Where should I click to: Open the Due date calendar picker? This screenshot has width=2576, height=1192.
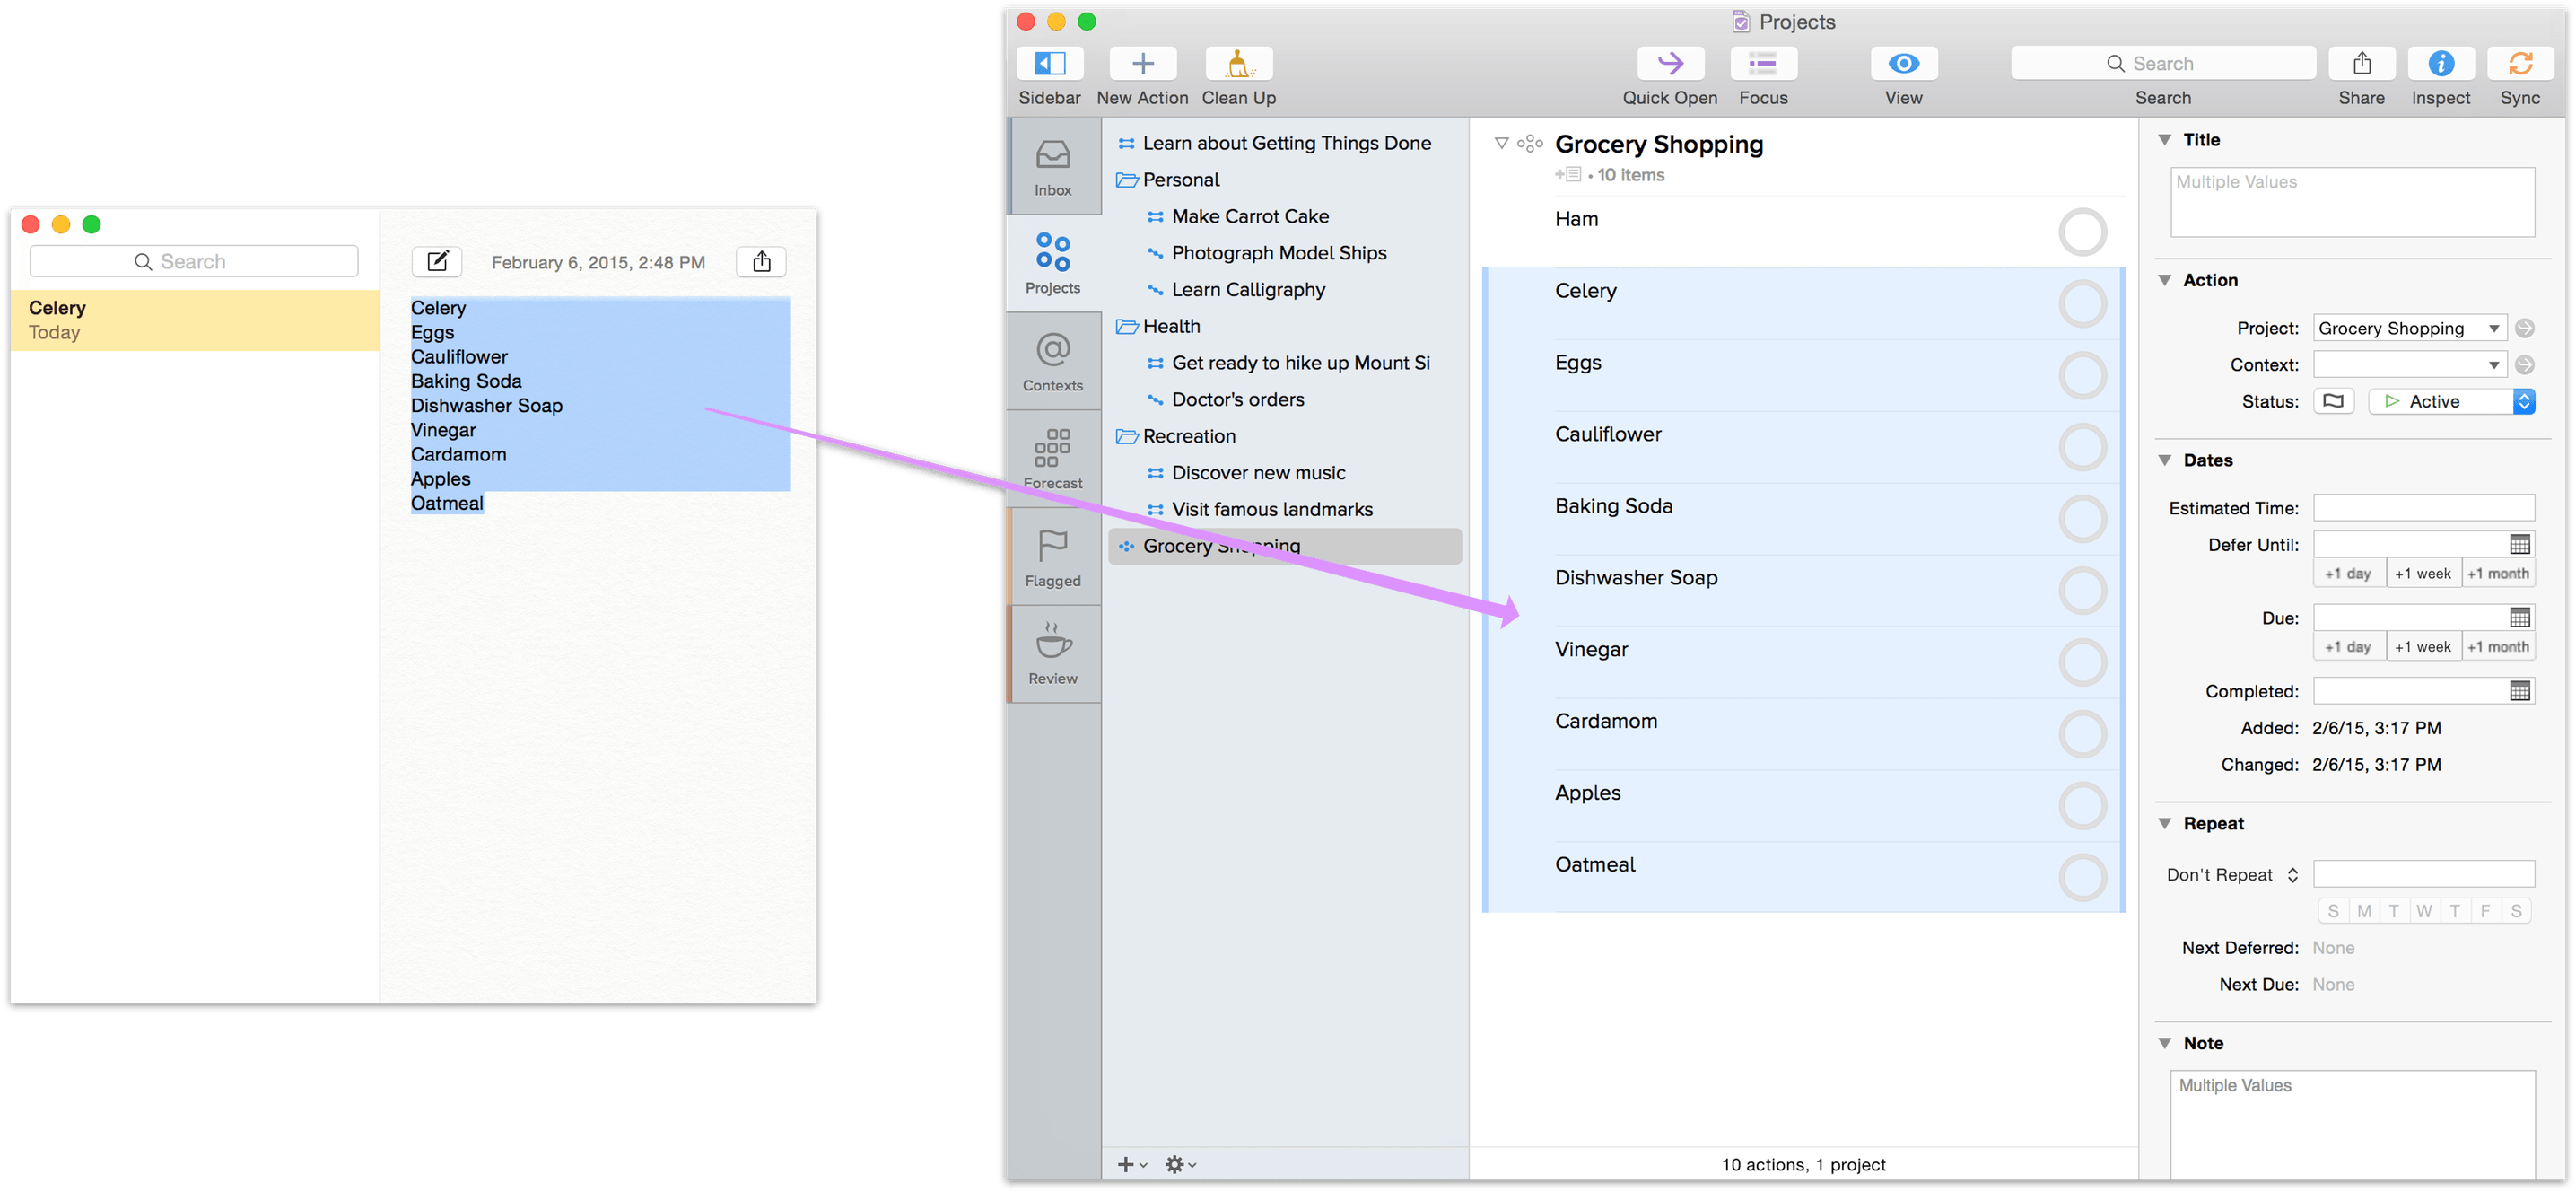tap(2519, 618)
